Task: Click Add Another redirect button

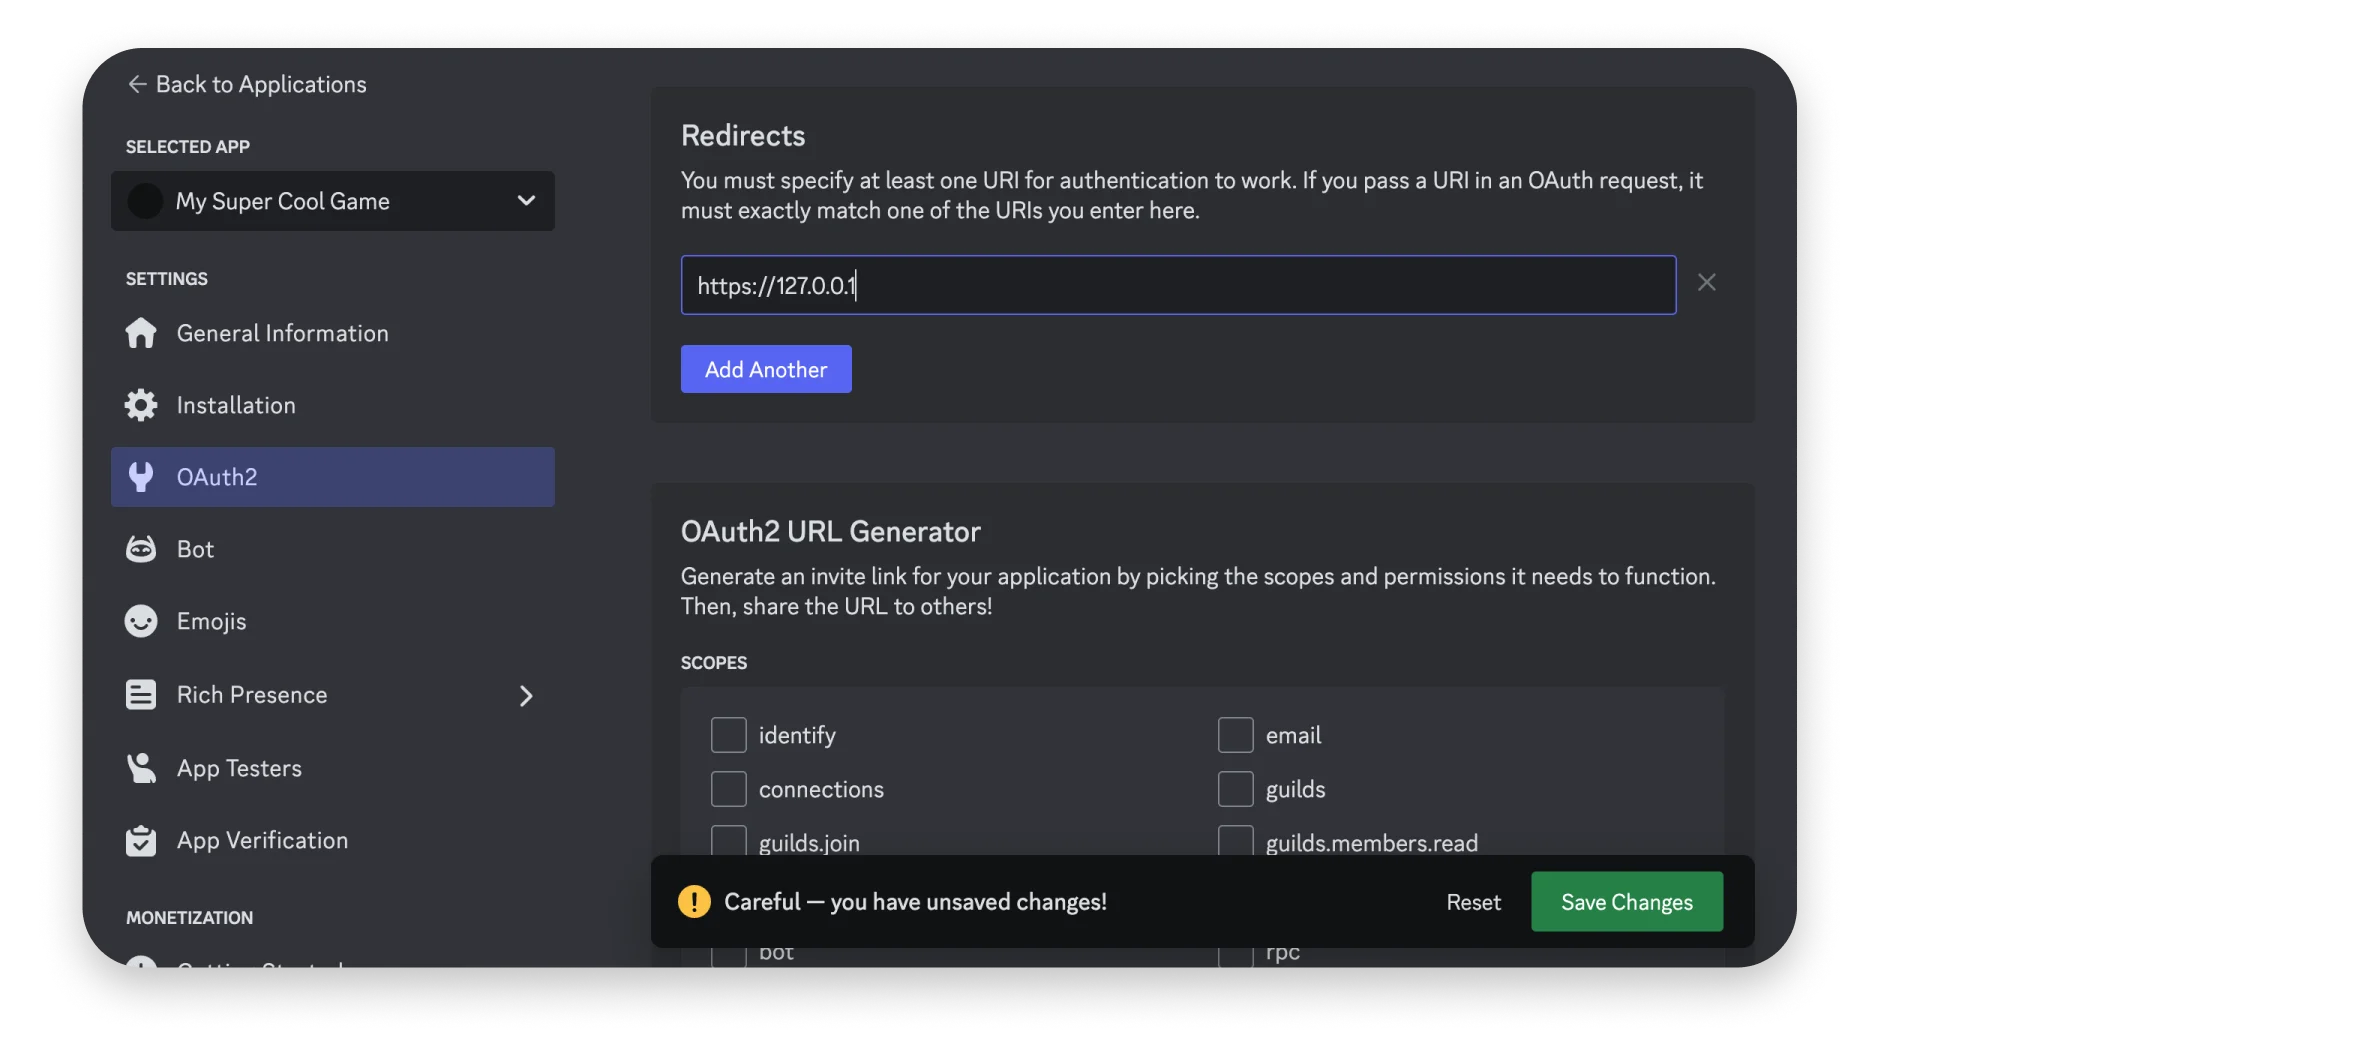Action: click(x=766, y=369)
